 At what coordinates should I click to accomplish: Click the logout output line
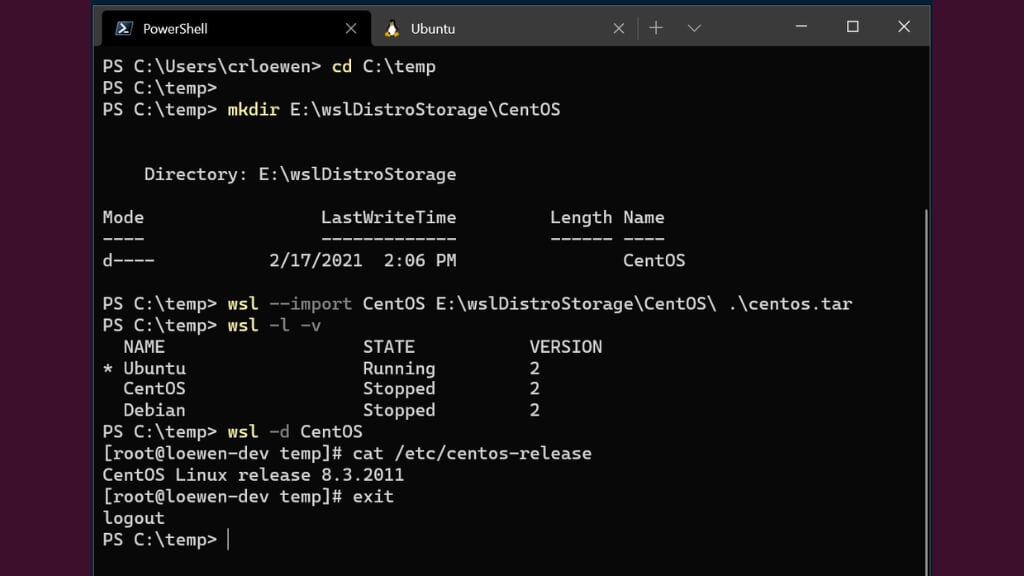click(x=133, y=518)
